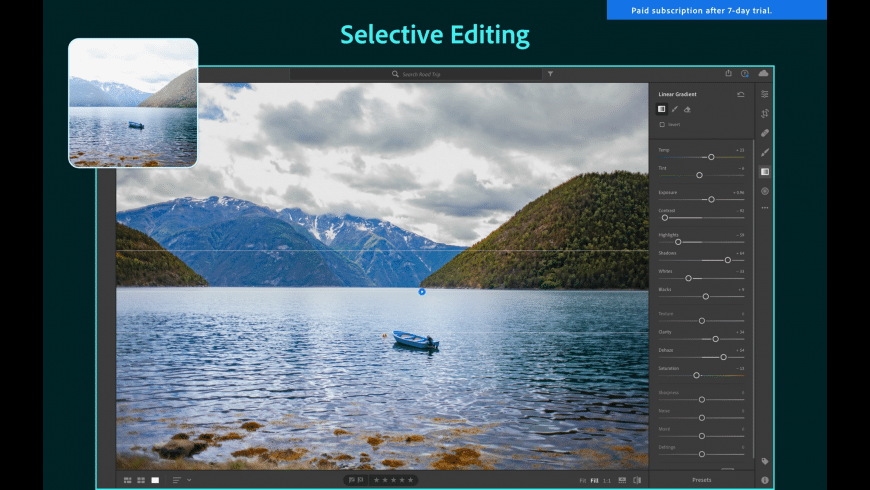This screenshot has height=490, width=870.
Task: Toggle the show original compare icon
Action: pyautogui.click(x=637, y=480)
